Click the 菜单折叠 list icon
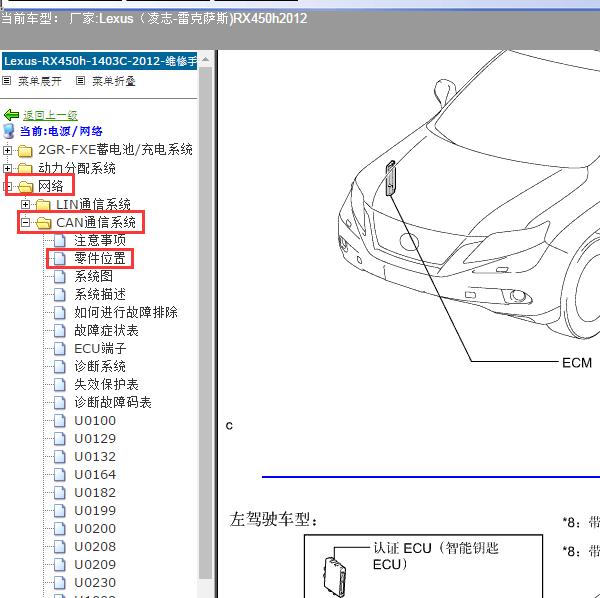Viewport: 600px width, 598px height. point(80,81)
